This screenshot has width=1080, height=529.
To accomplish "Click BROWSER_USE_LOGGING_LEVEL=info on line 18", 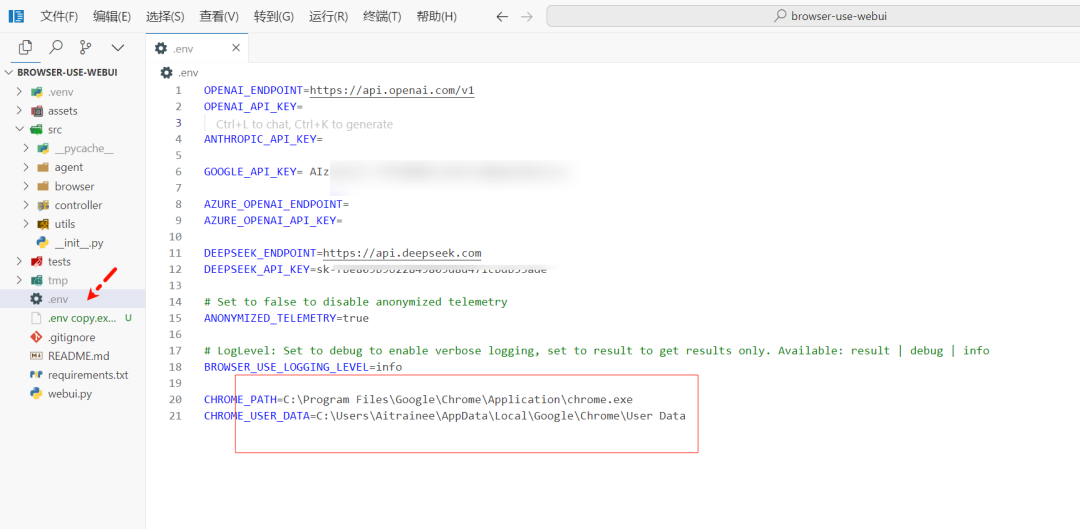I will tap(303, 367).
